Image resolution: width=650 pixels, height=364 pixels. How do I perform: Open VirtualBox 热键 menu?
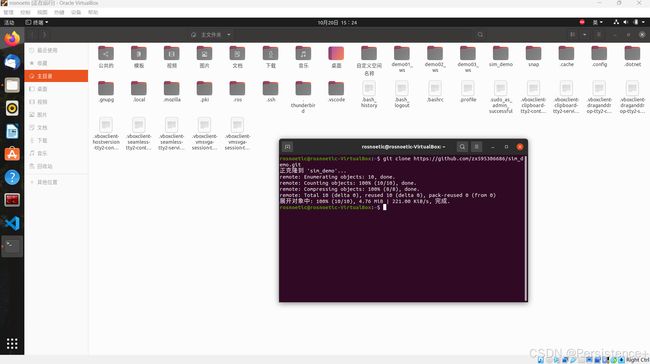59,12
